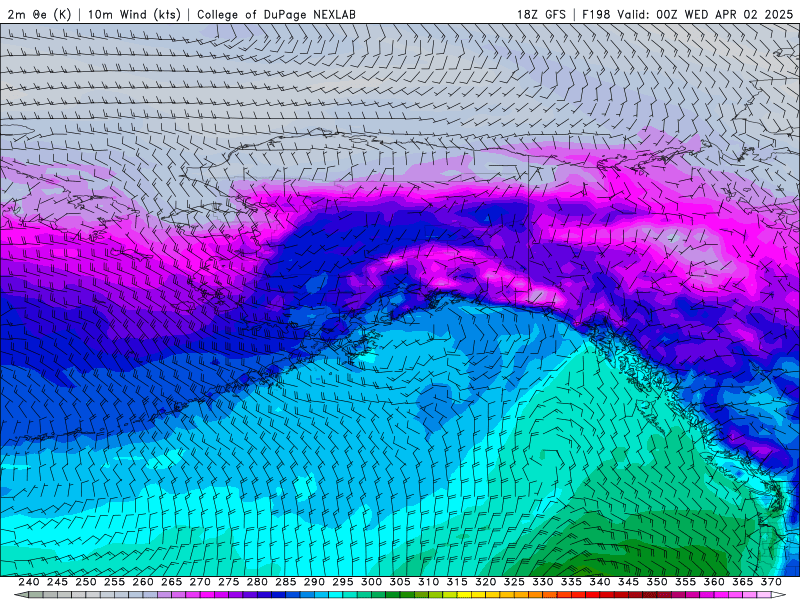Click the 'F198' forecast hour text
This screenshot has height=600, width=800.
coord(596,14)
